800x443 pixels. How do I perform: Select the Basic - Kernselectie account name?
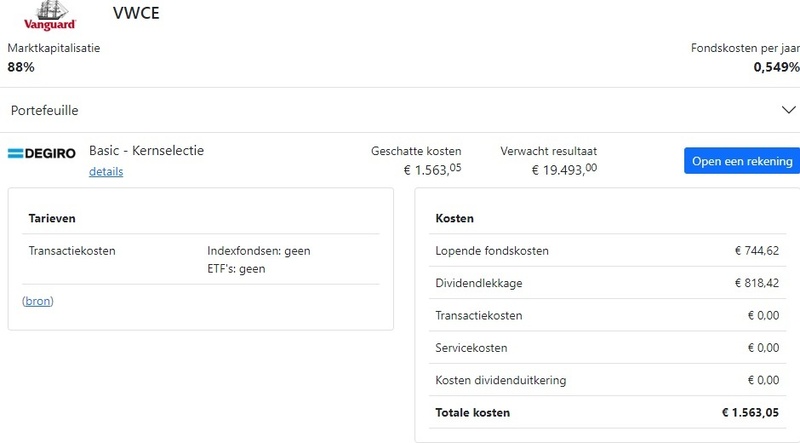click(x=146, y=150)
